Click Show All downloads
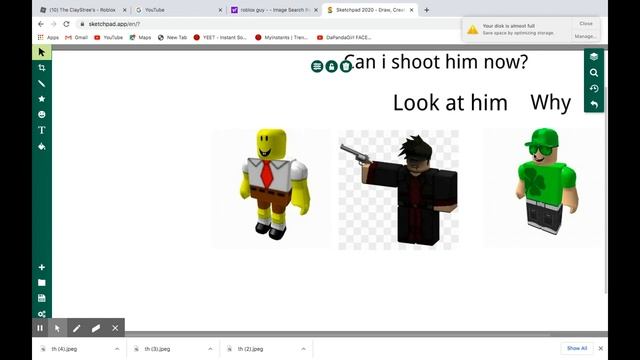The height and width of the screenshot is (360, 640). (x=577, y=348)
